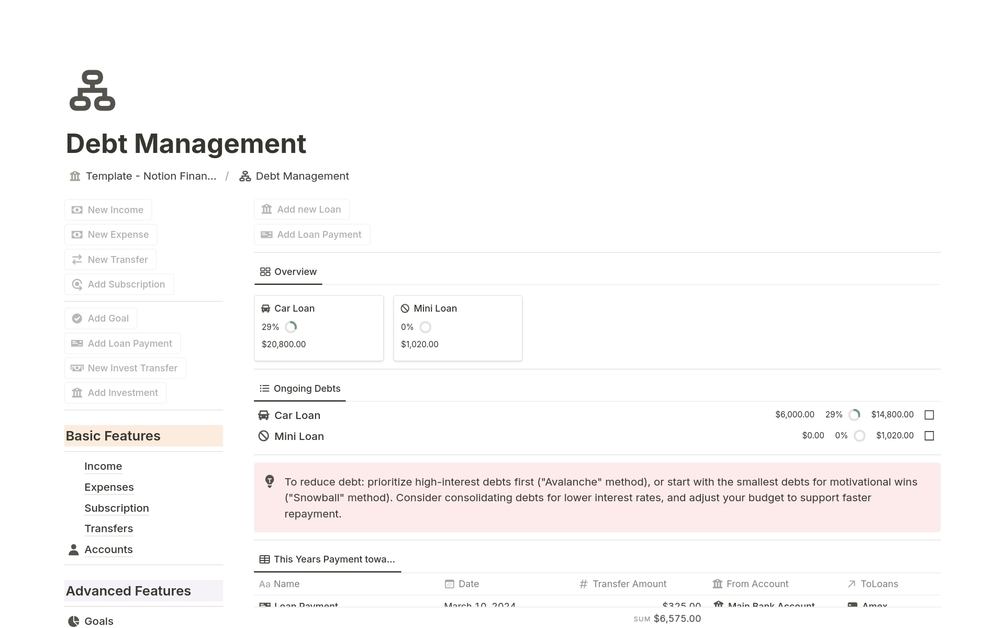Click the Add Investment button
Viewport: 1005px width, 628px height.
coord(115,393)
